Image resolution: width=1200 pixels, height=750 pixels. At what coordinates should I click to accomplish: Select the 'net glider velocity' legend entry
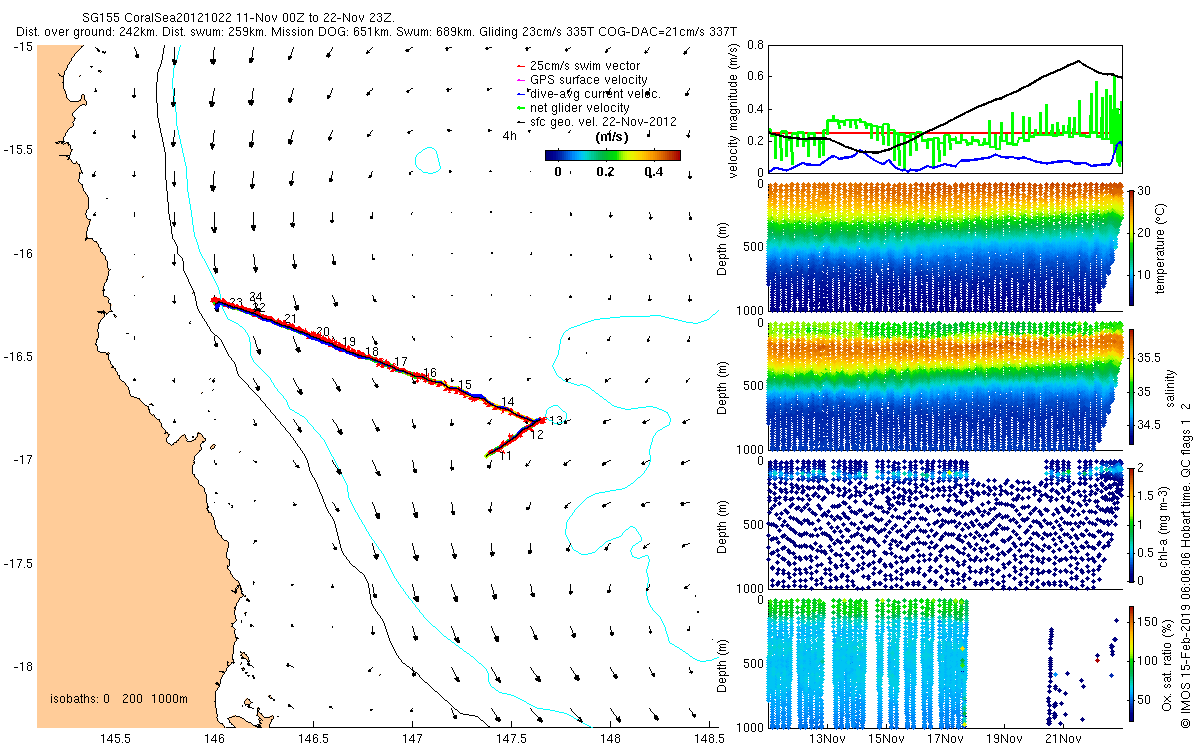pyautogui.click(x=572, y=107)
